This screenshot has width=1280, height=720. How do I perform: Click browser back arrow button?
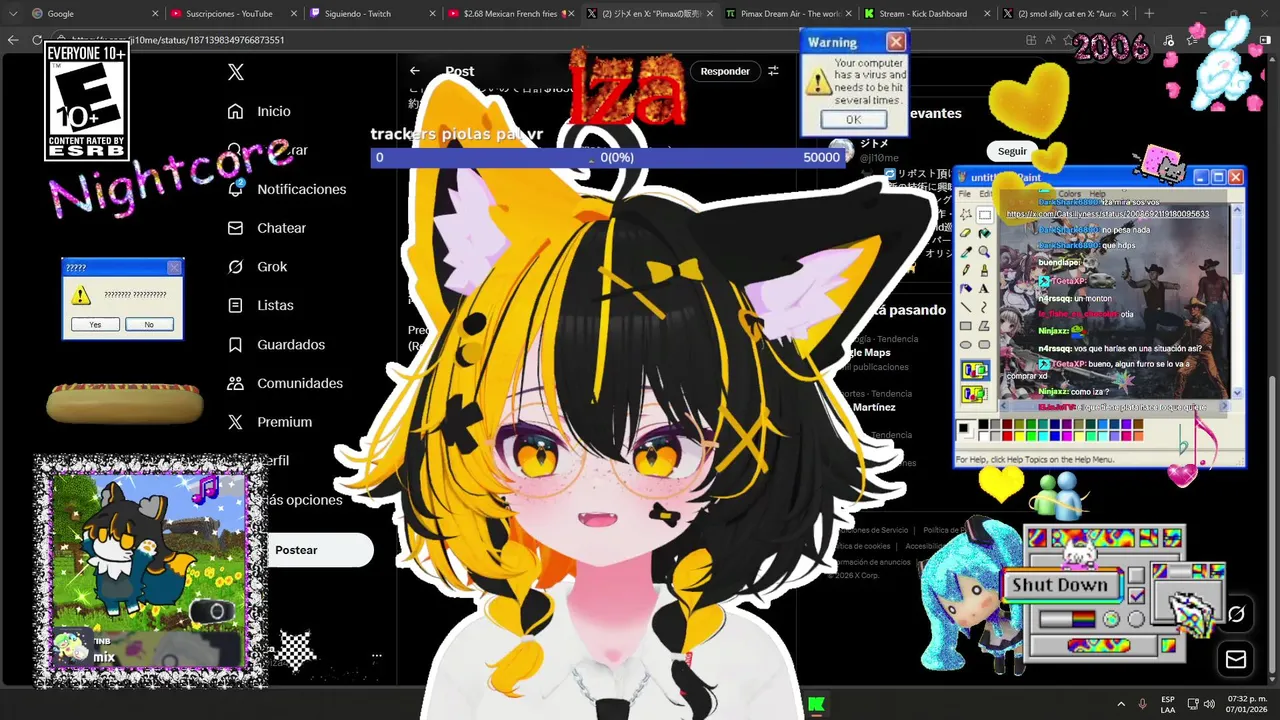13,40
